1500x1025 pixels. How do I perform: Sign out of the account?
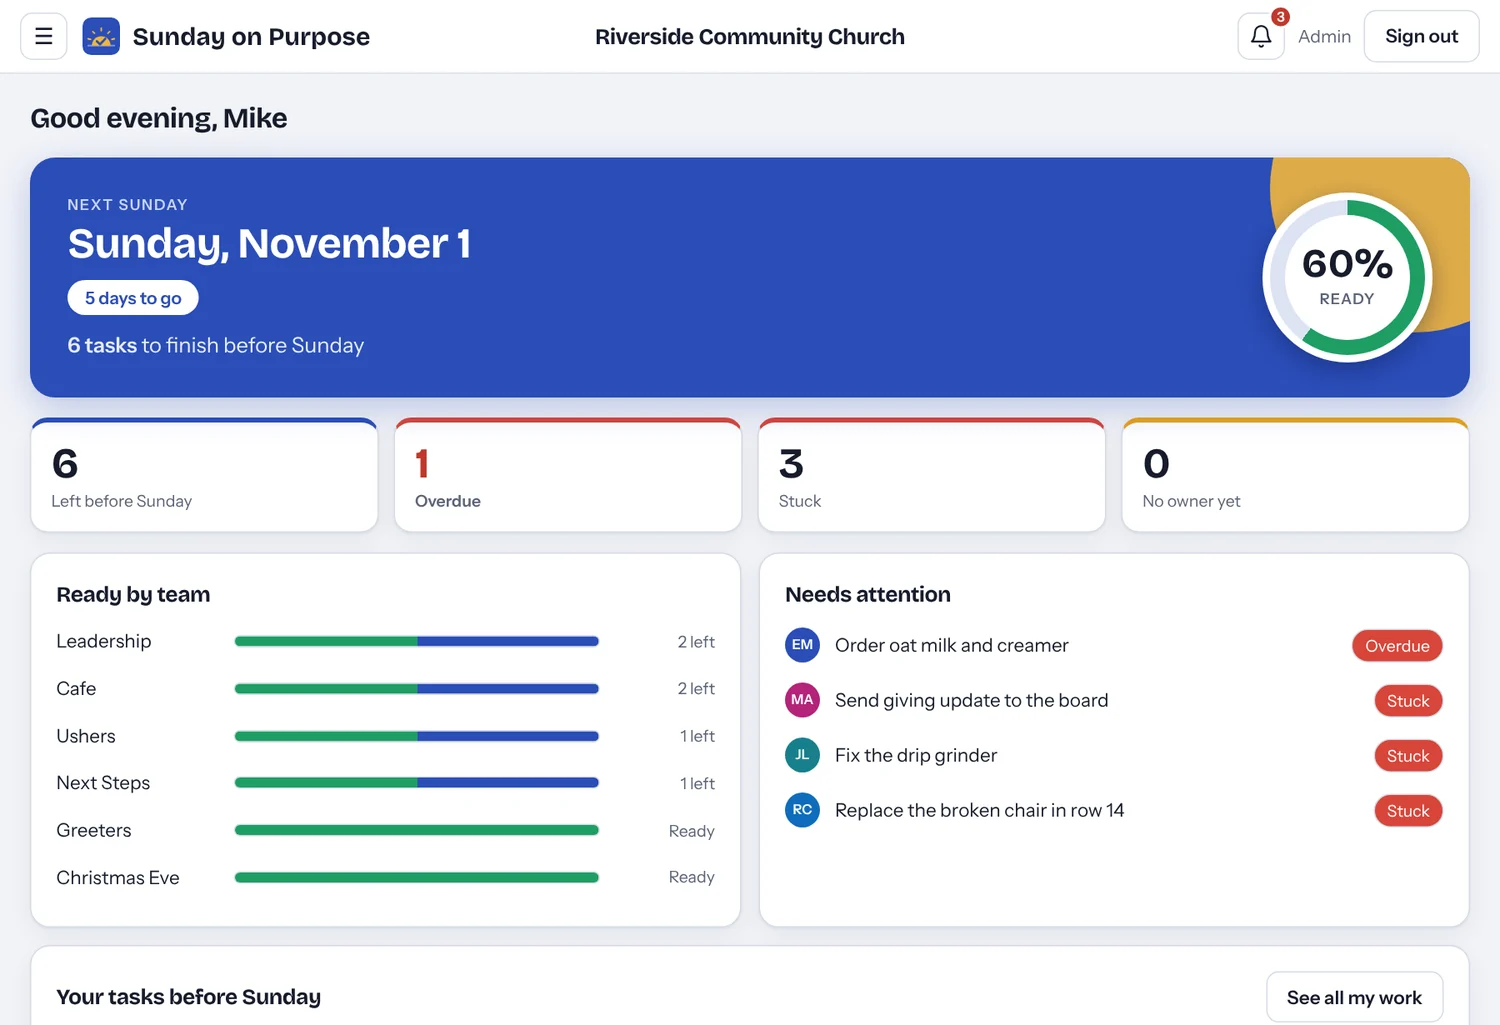[x=1421, y=36]
